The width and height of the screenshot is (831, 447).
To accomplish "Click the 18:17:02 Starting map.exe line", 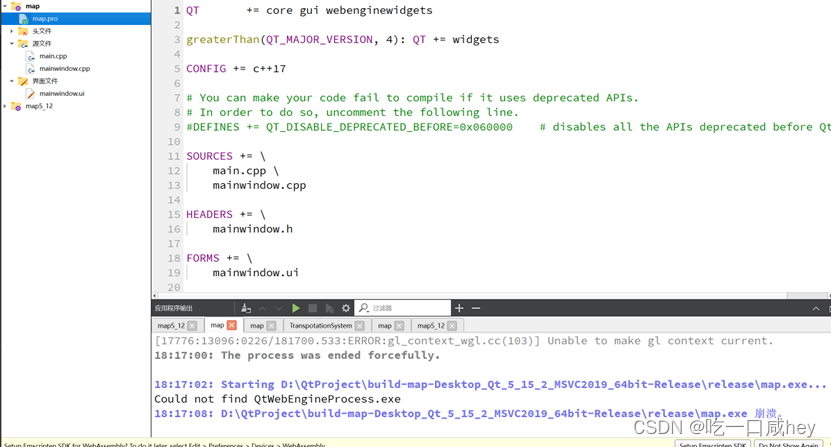I will tap(490, 384).
